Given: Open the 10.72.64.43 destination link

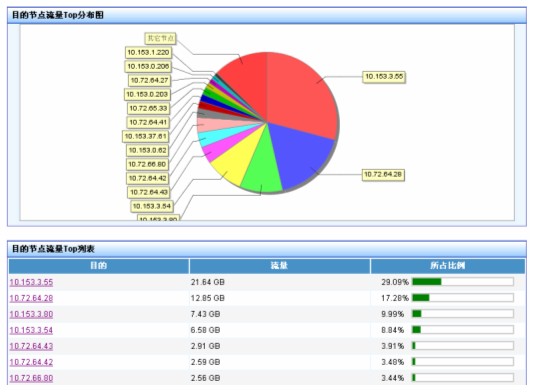Looking at the screenshot, I should pos(31,346).
